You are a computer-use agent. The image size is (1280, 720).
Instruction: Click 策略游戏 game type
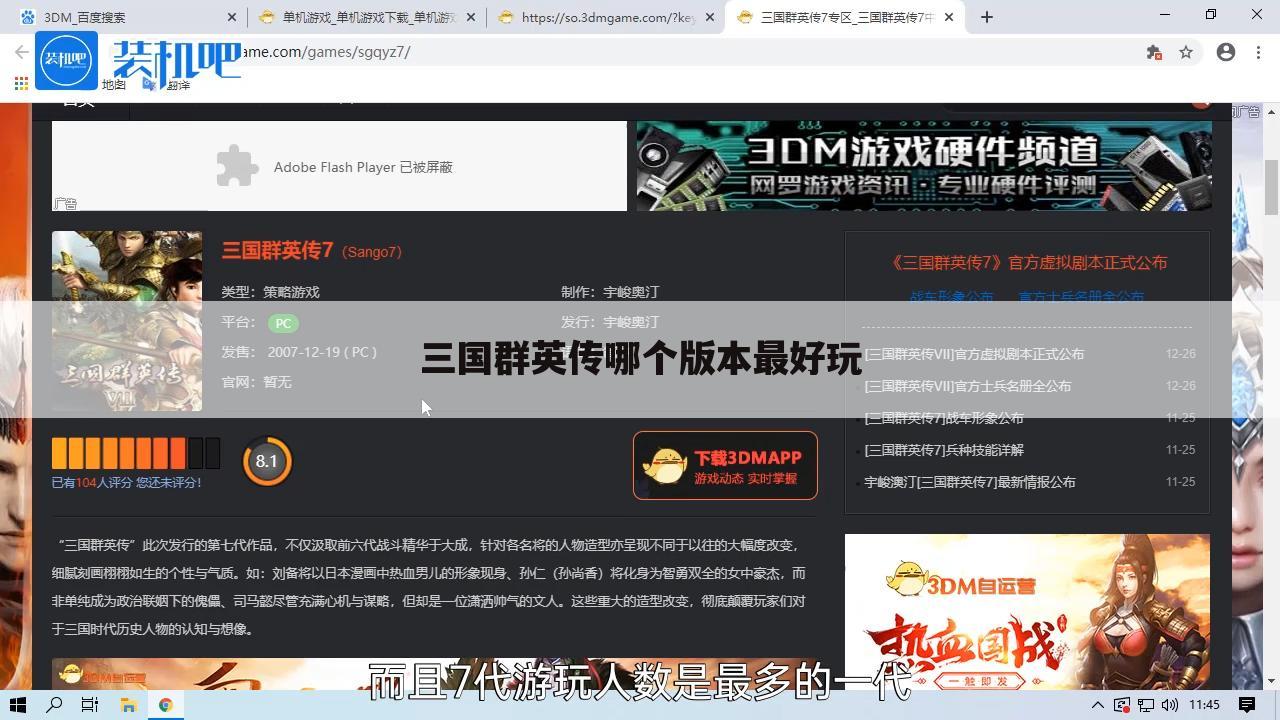[x=291, y=292]
